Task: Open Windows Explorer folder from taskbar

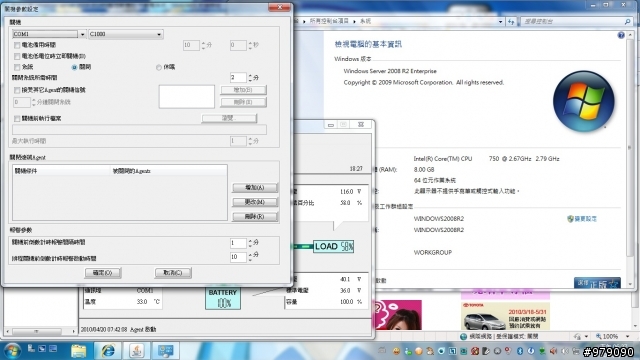Action: (x=79, y=351)
